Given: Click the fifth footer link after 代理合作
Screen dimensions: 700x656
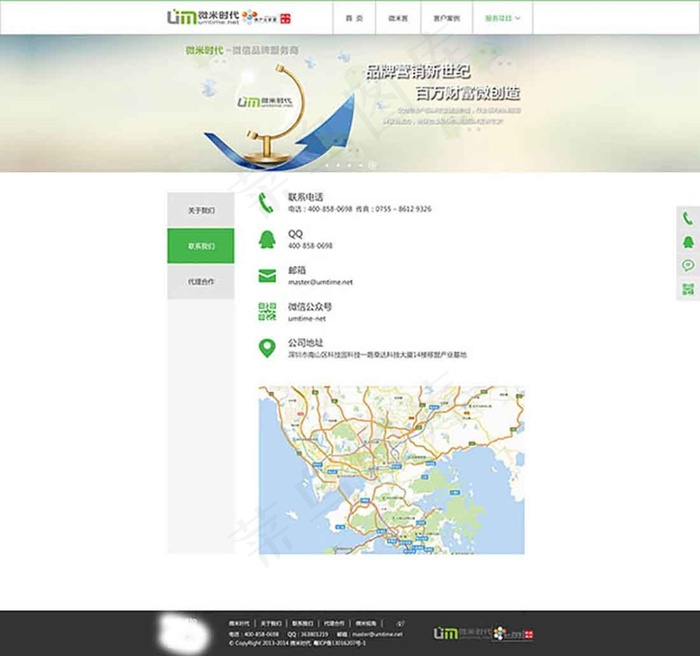Looking at the screenshot, I should (366, 623).
